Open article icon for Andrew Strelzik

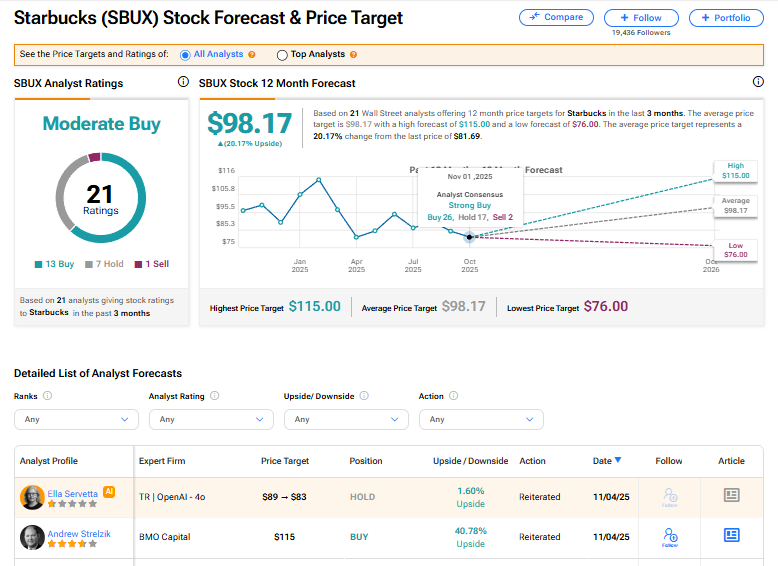pyautogui.click(x=731, y=536)
